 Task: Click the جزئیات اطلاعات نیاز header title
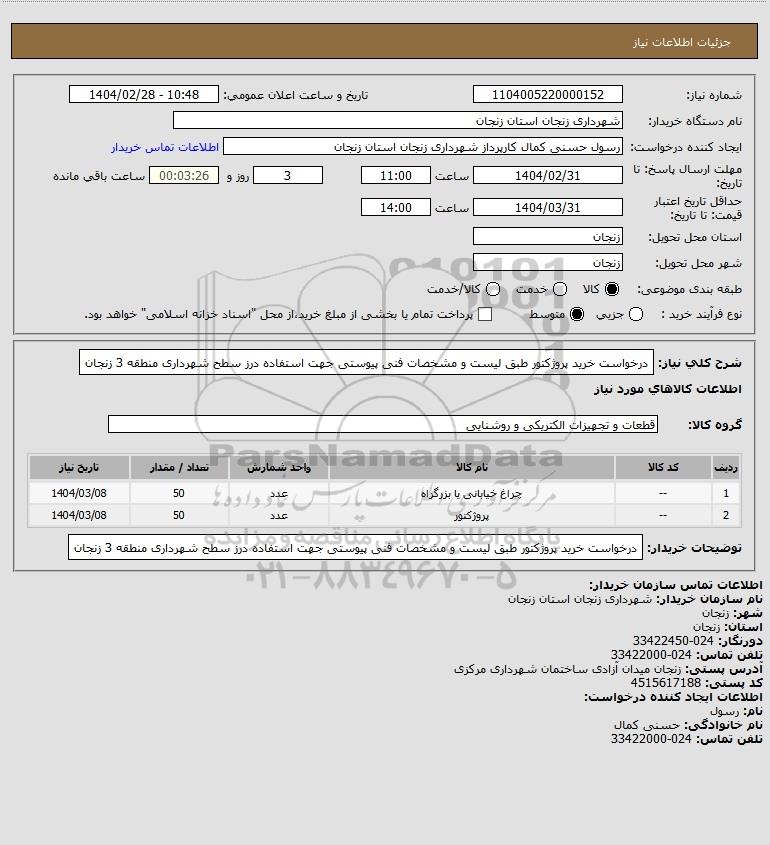point(682,42)
